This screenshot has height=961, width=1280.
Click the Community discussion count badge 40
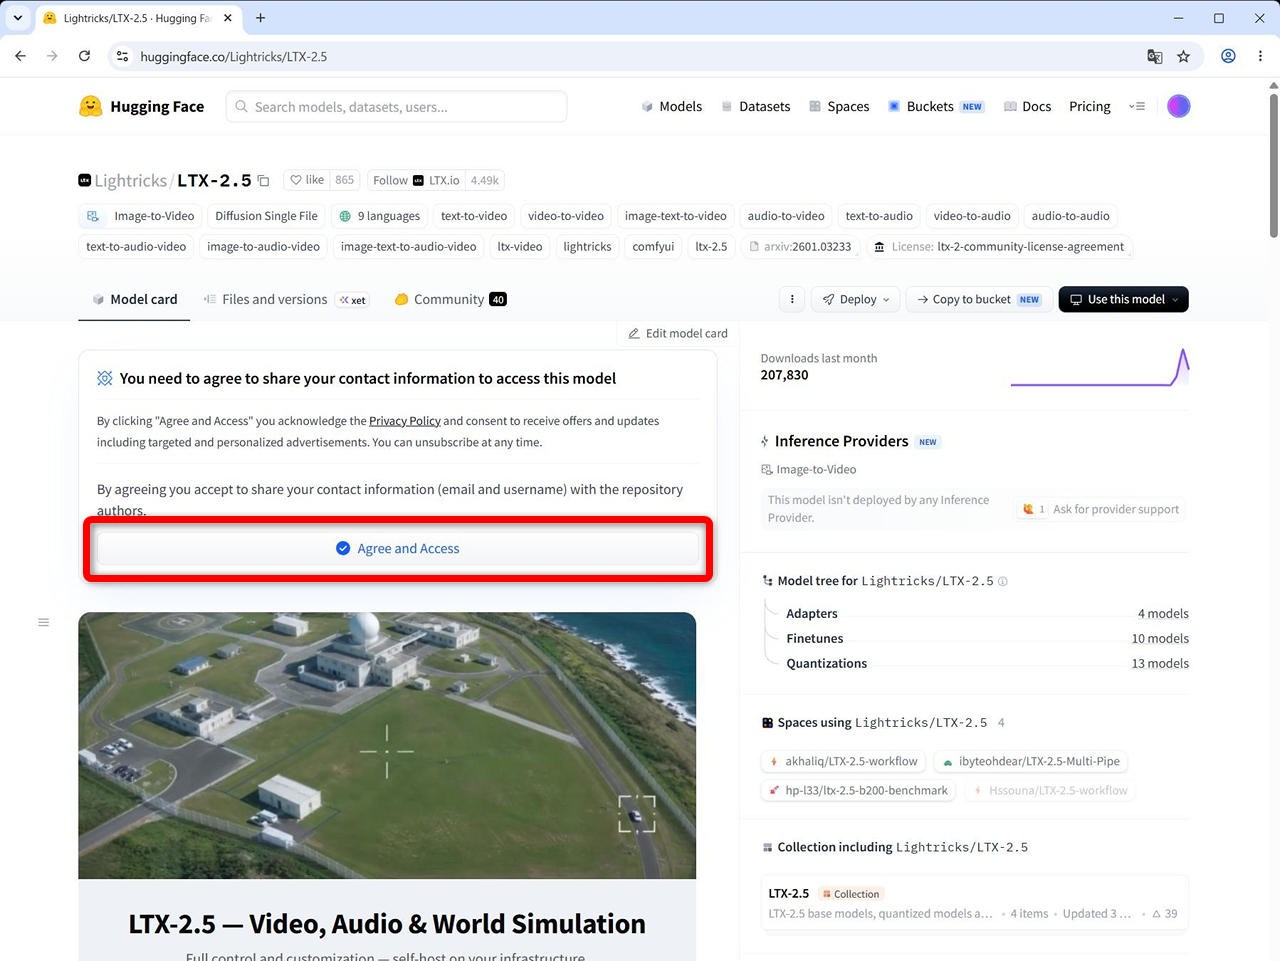point(498,299)
